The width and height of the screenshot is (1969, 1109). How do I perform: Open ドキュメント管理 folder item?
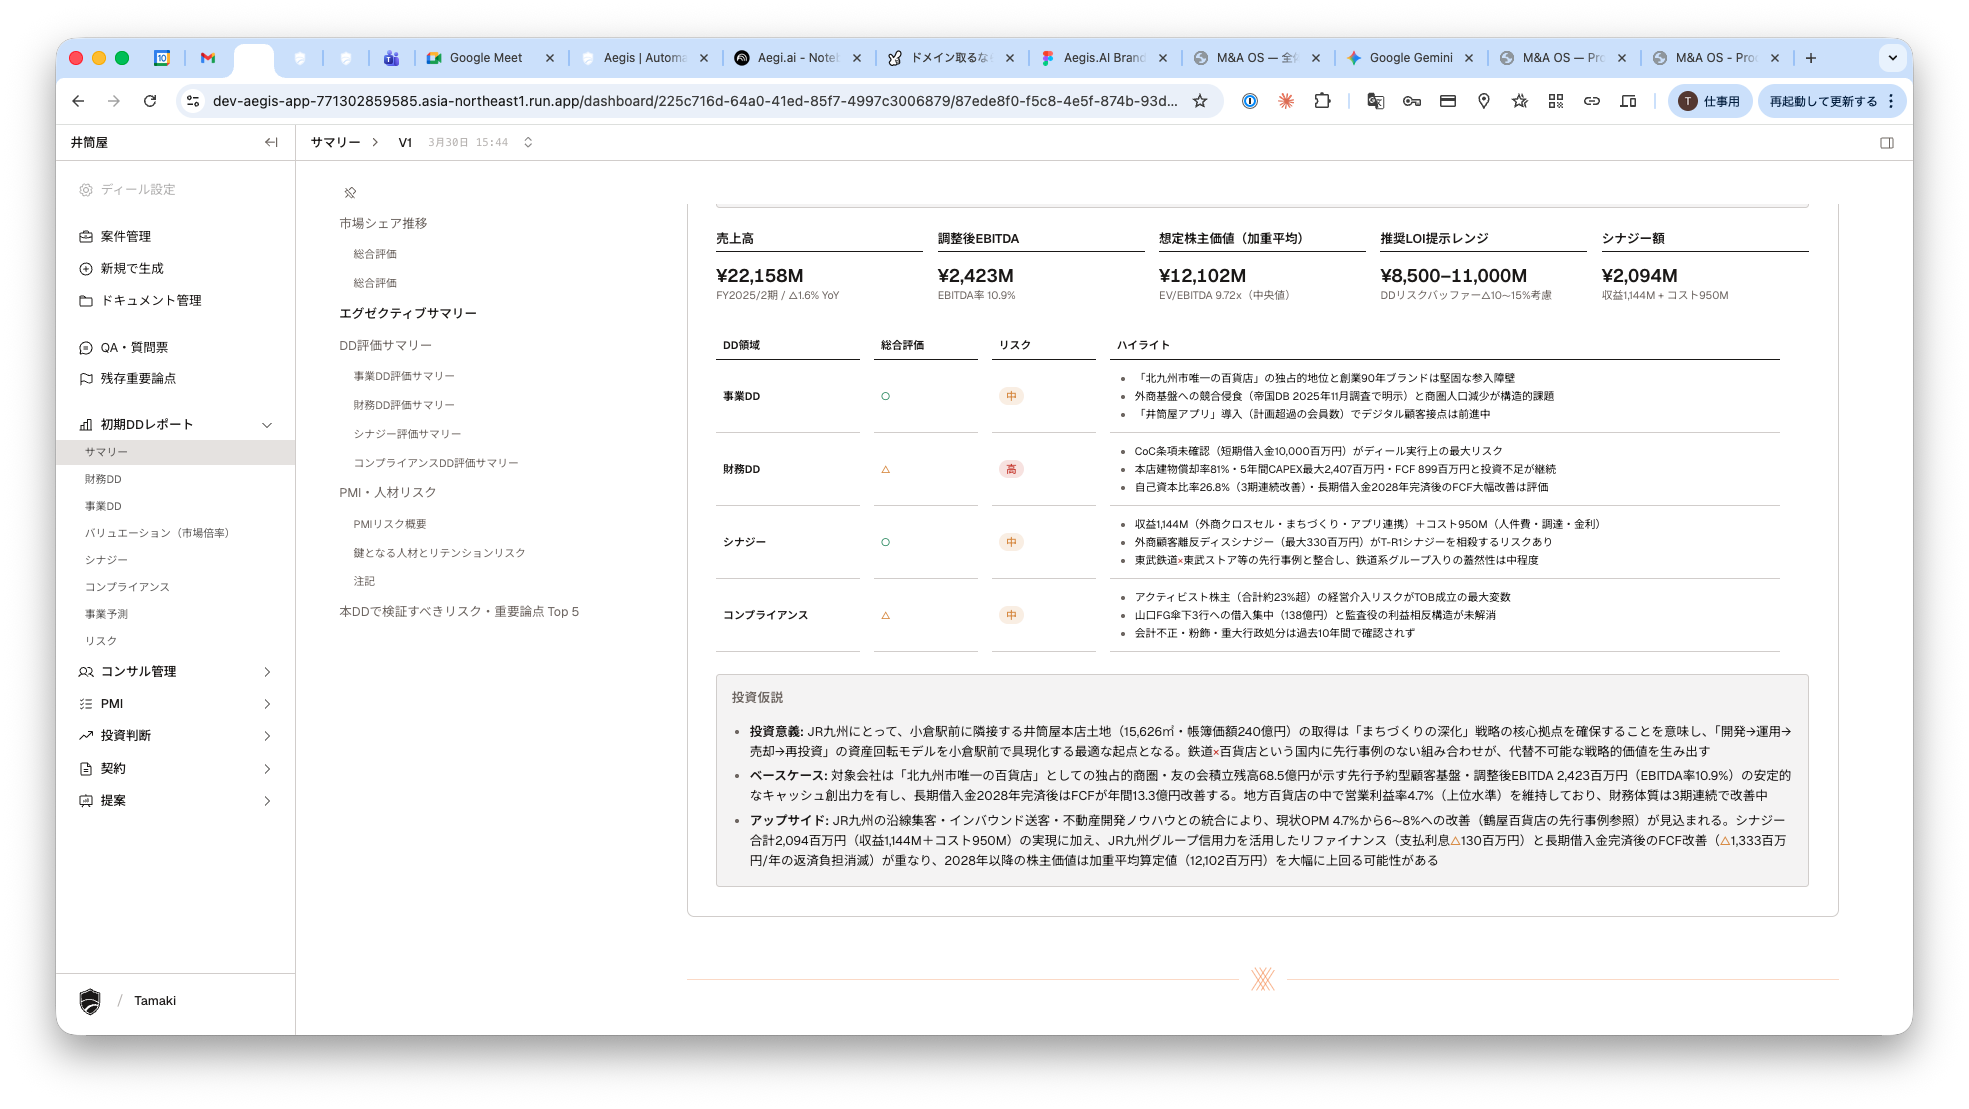click(150, 301)
